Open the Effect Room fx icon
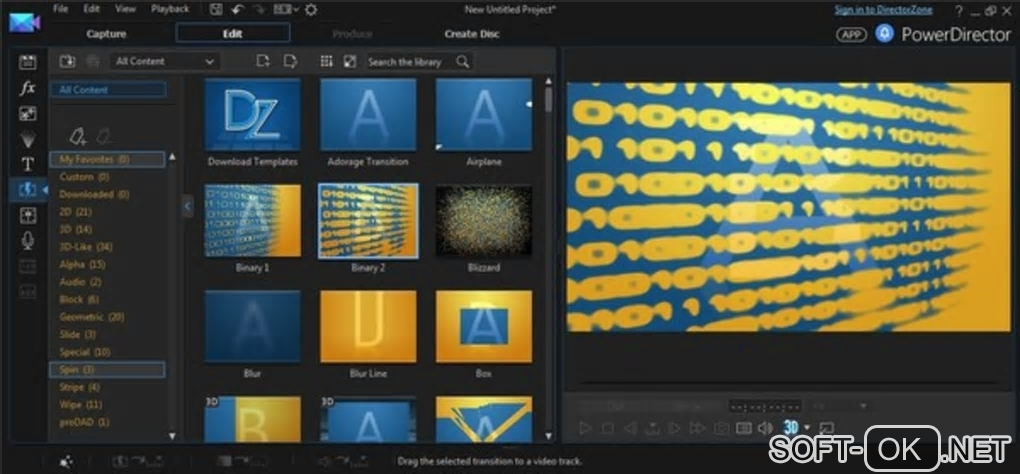This screenshot has width=1020, height=474. (27, 88)
